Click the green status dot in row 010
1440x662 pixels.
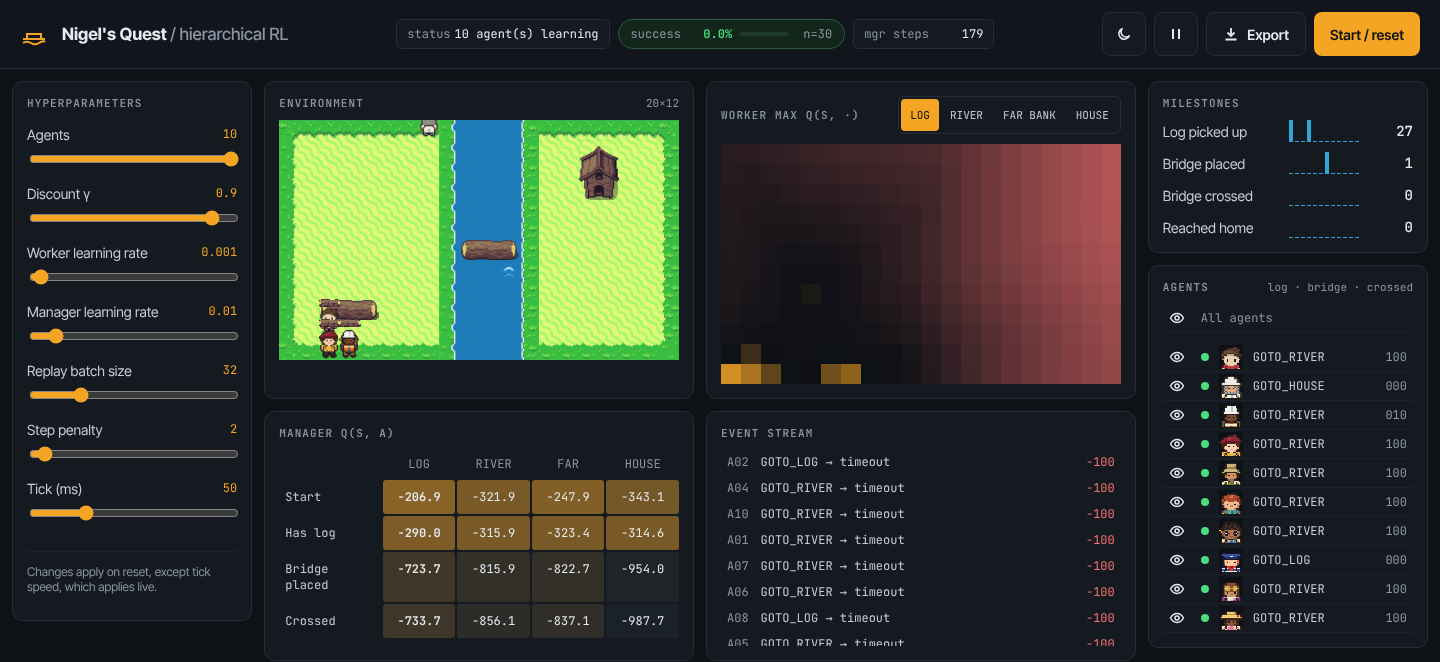(1205, 415)
